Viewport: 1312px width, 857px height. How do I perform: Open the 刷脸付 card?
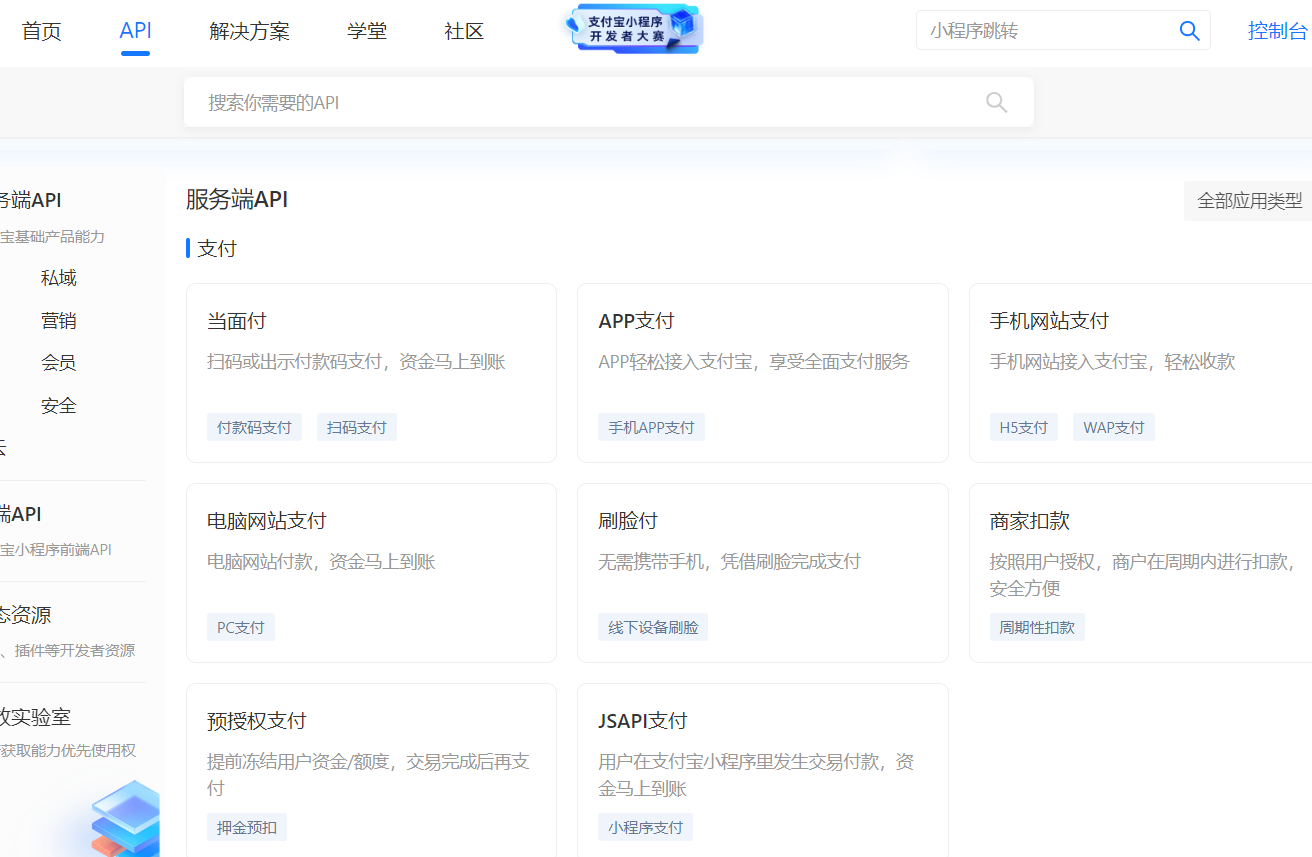(763, 573)
